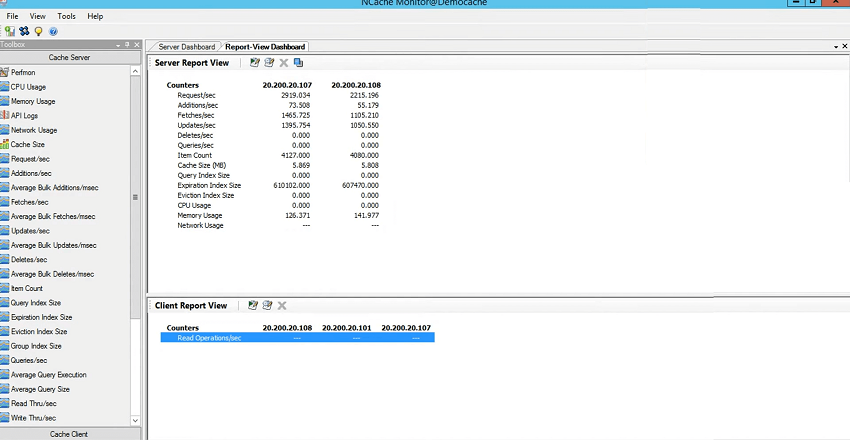
Task: Select Average Bulk Fetches/msec toolbox item
Action: [53, 216]
